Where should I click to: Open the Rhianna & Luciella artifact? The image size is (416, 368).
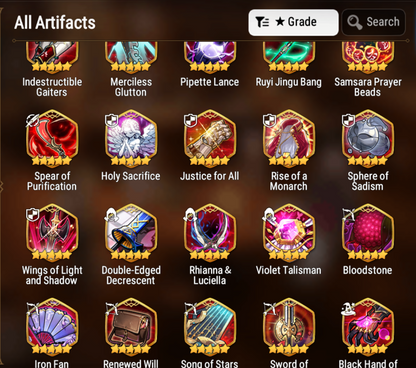coord(210,232)
